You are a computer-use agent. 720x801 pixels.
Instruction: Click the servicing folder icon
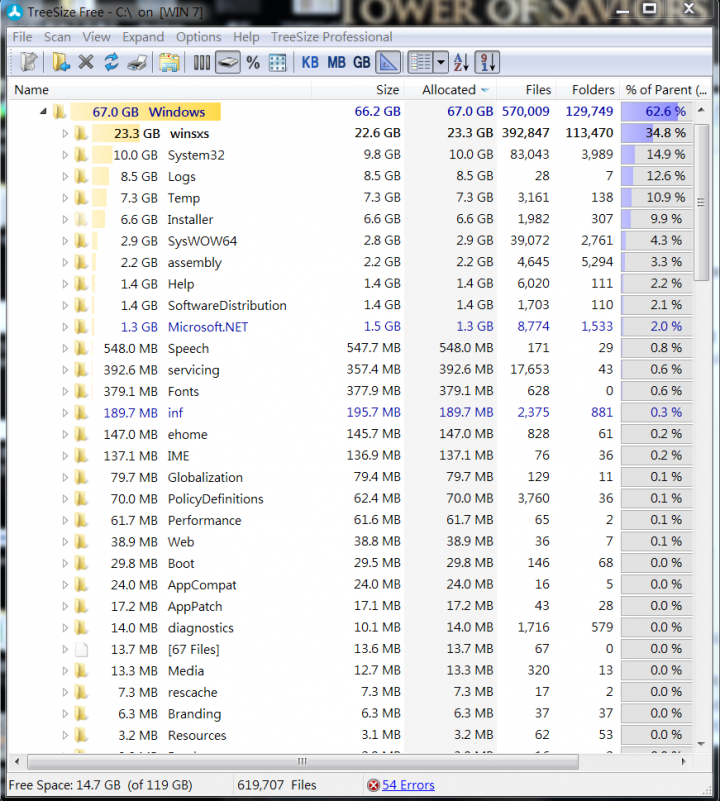coord(81,369)
